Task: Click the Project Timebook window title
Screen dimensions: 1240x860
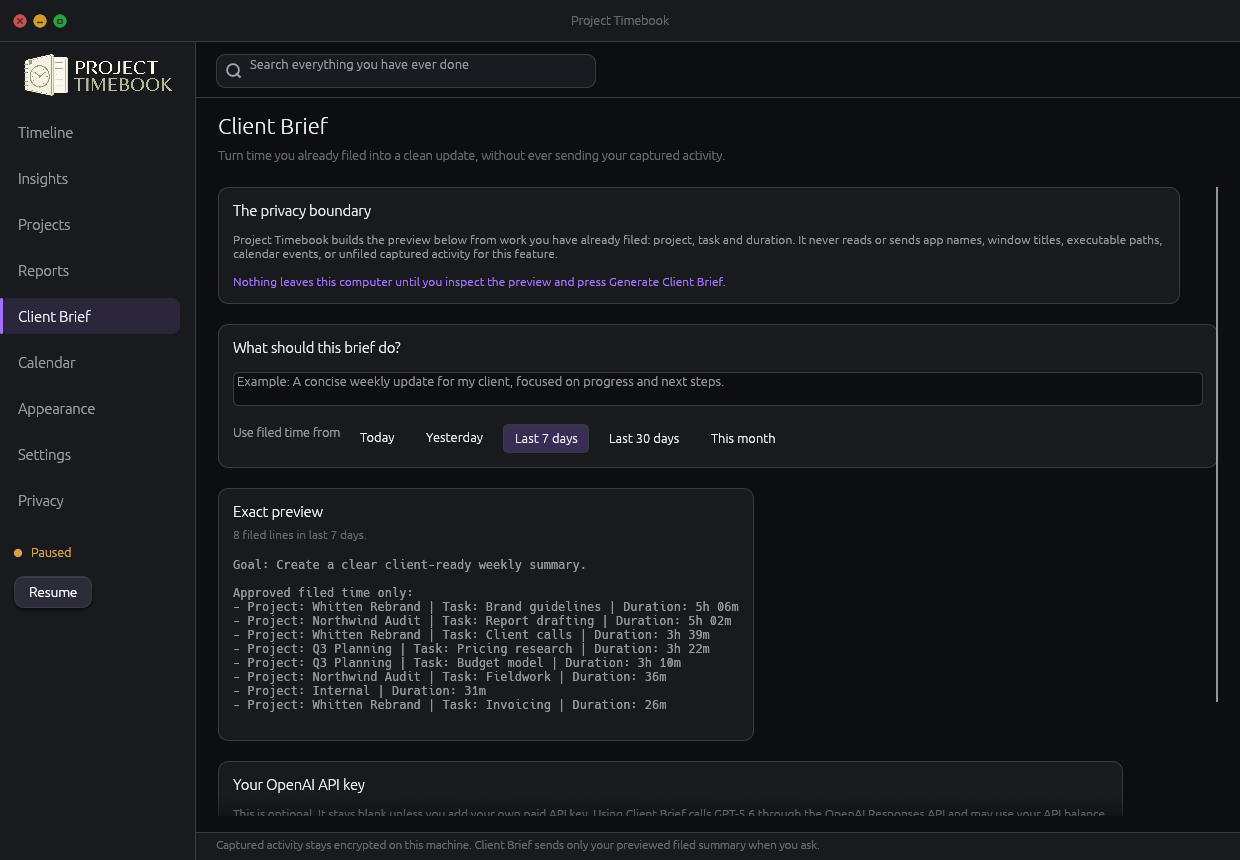Action: pyautogui.click(x=620, y=21)
